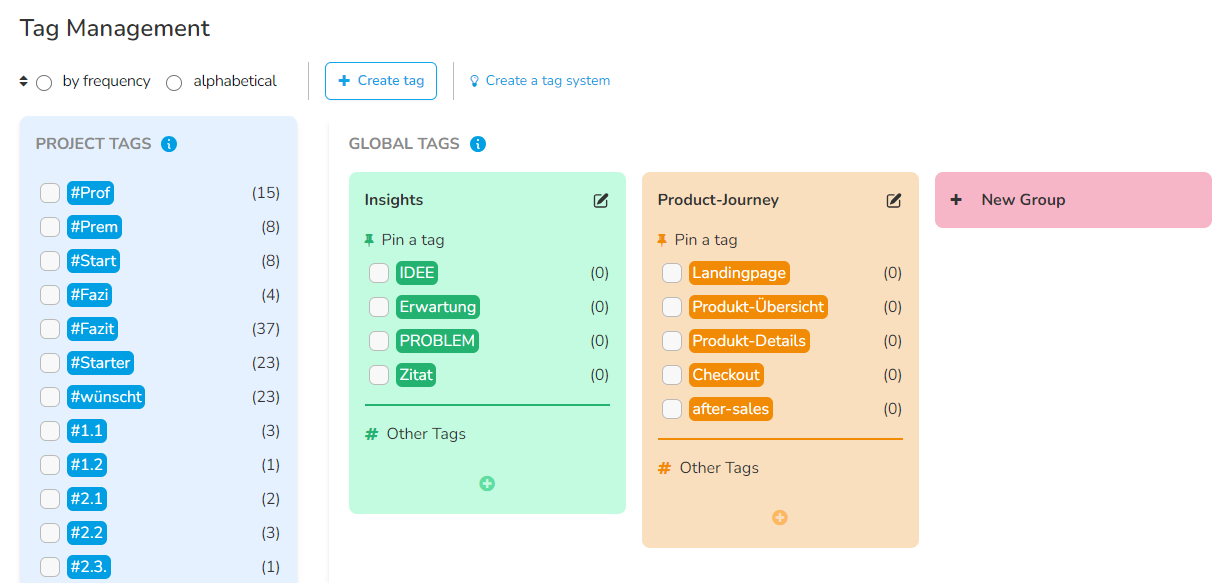The image size is (1223, 583).
Task: Click the #wünscht tag label in Project Tags
Action: click(105, 396)
